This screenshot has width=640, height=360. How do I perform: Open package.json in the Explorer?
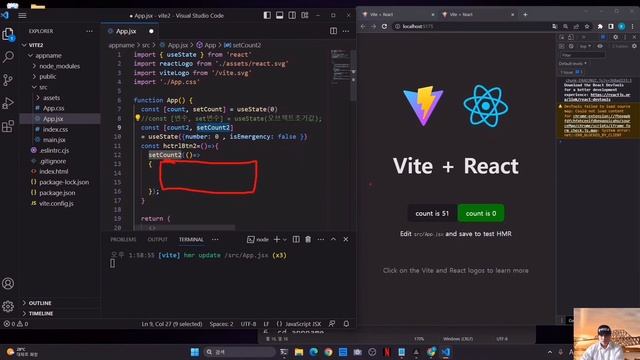click(x=57, y=193)
